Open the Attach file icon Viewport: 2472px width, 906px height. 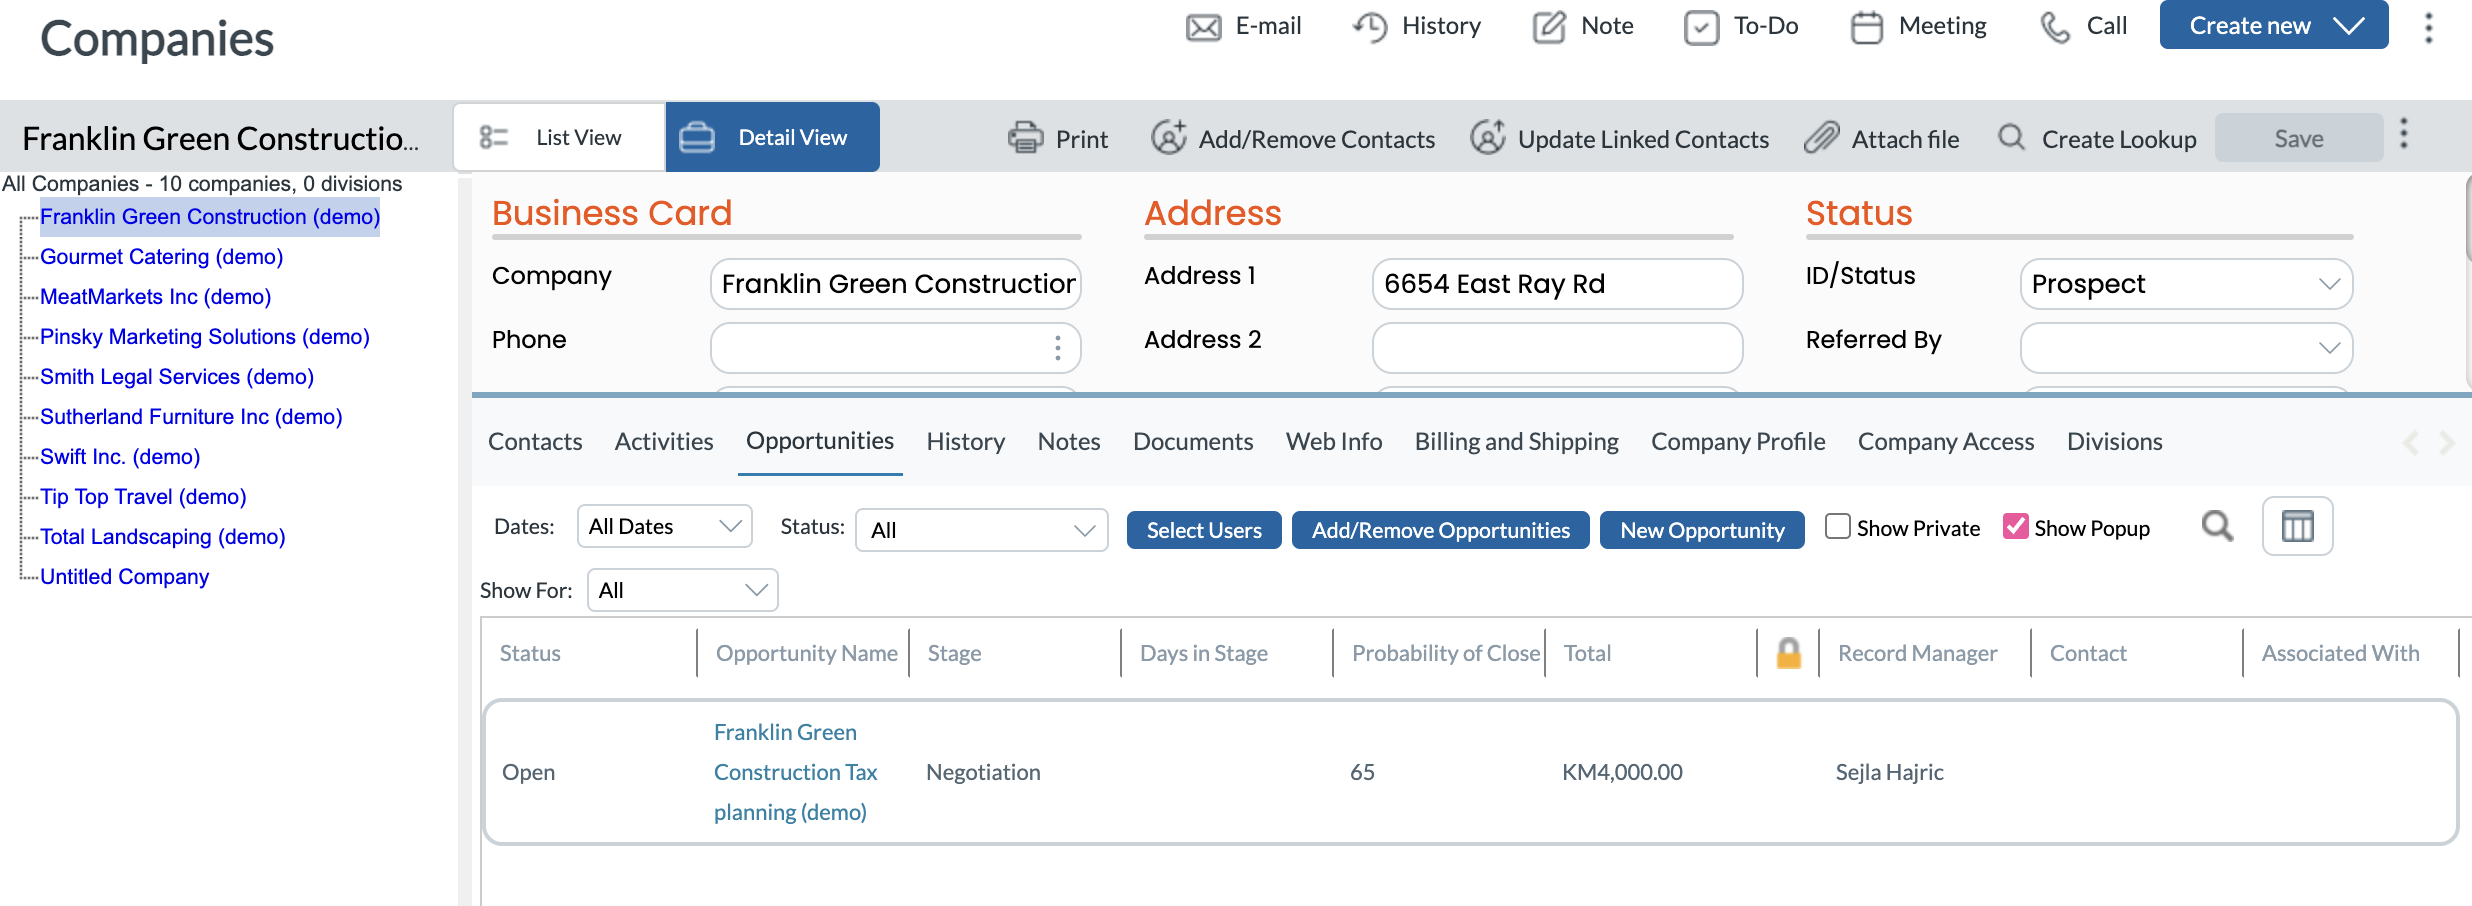1821,138
